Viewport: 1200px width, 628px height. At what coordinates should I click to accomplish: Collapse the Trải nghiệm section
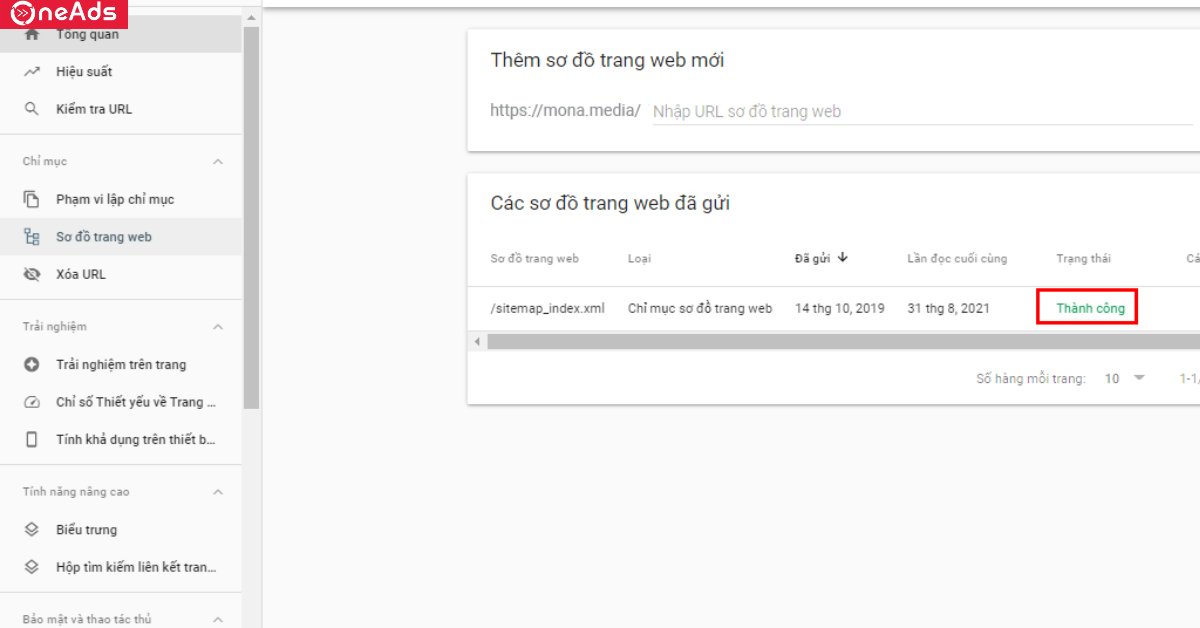(x=218, y=326)
